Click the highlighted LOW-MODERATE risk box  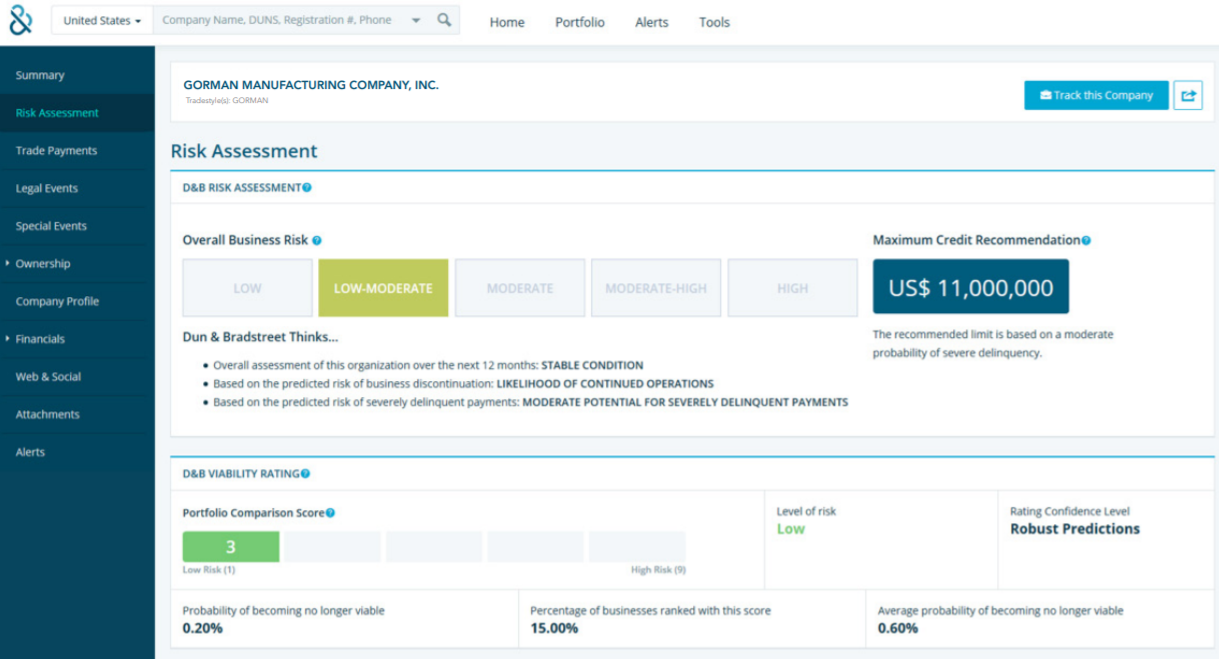(383, 288)
